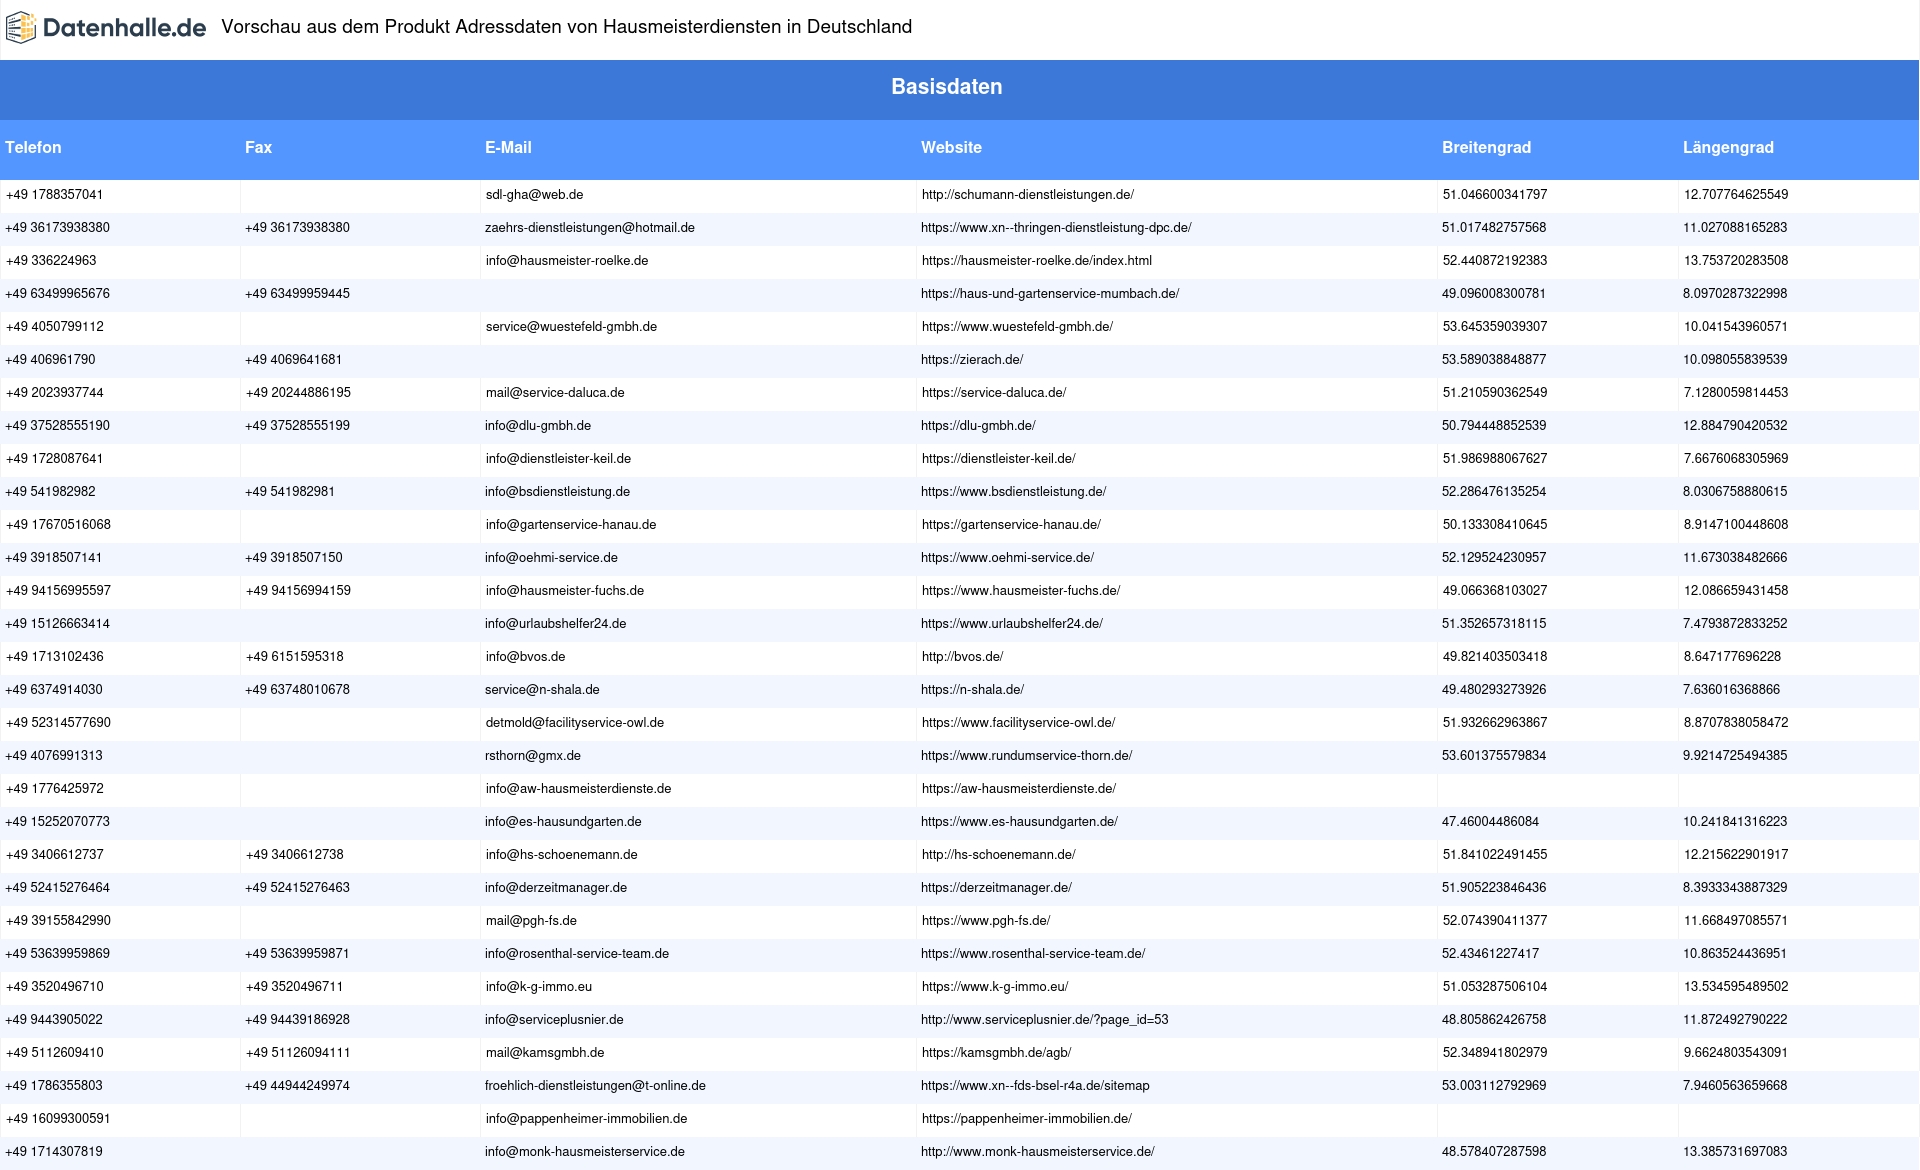Open the haus-und-gartenservice-mumbach.de link
The height and width of the screenshot is (1170, 1920).
[1050, 294]
